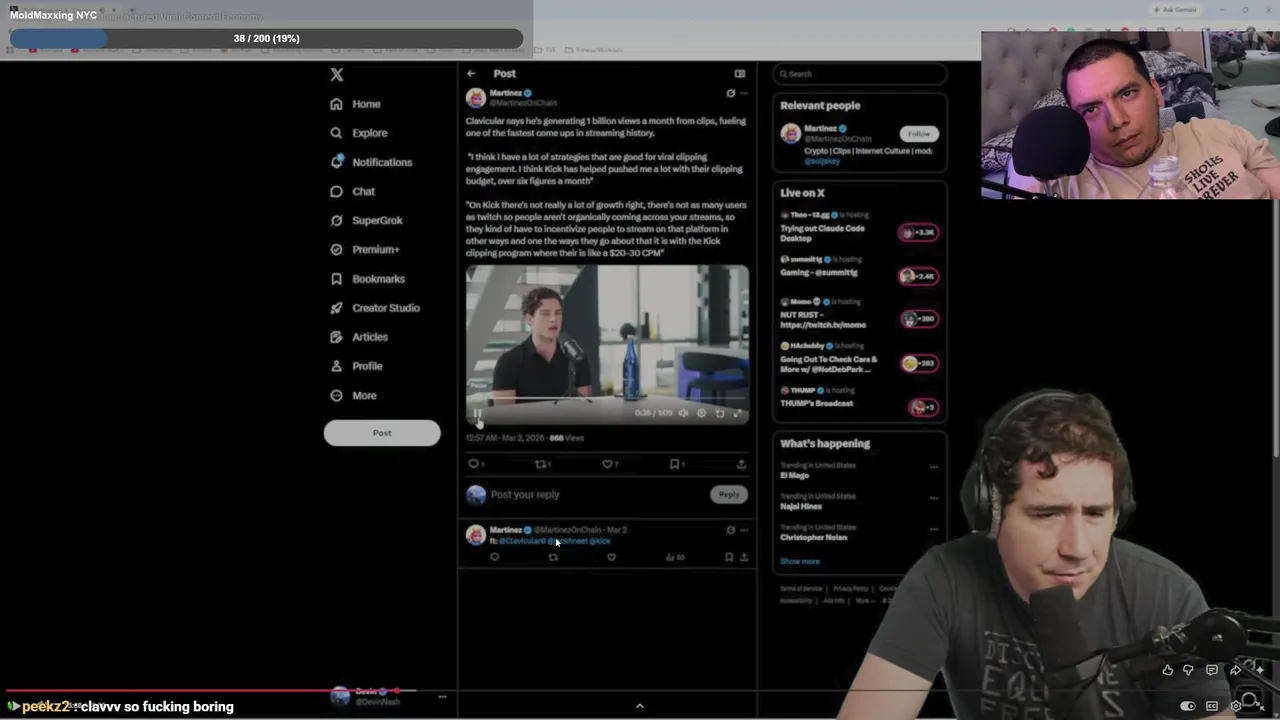The image size is (1280, 720).
Task: Click the Grok icon on main Martinez post
Action: (730, 93)
